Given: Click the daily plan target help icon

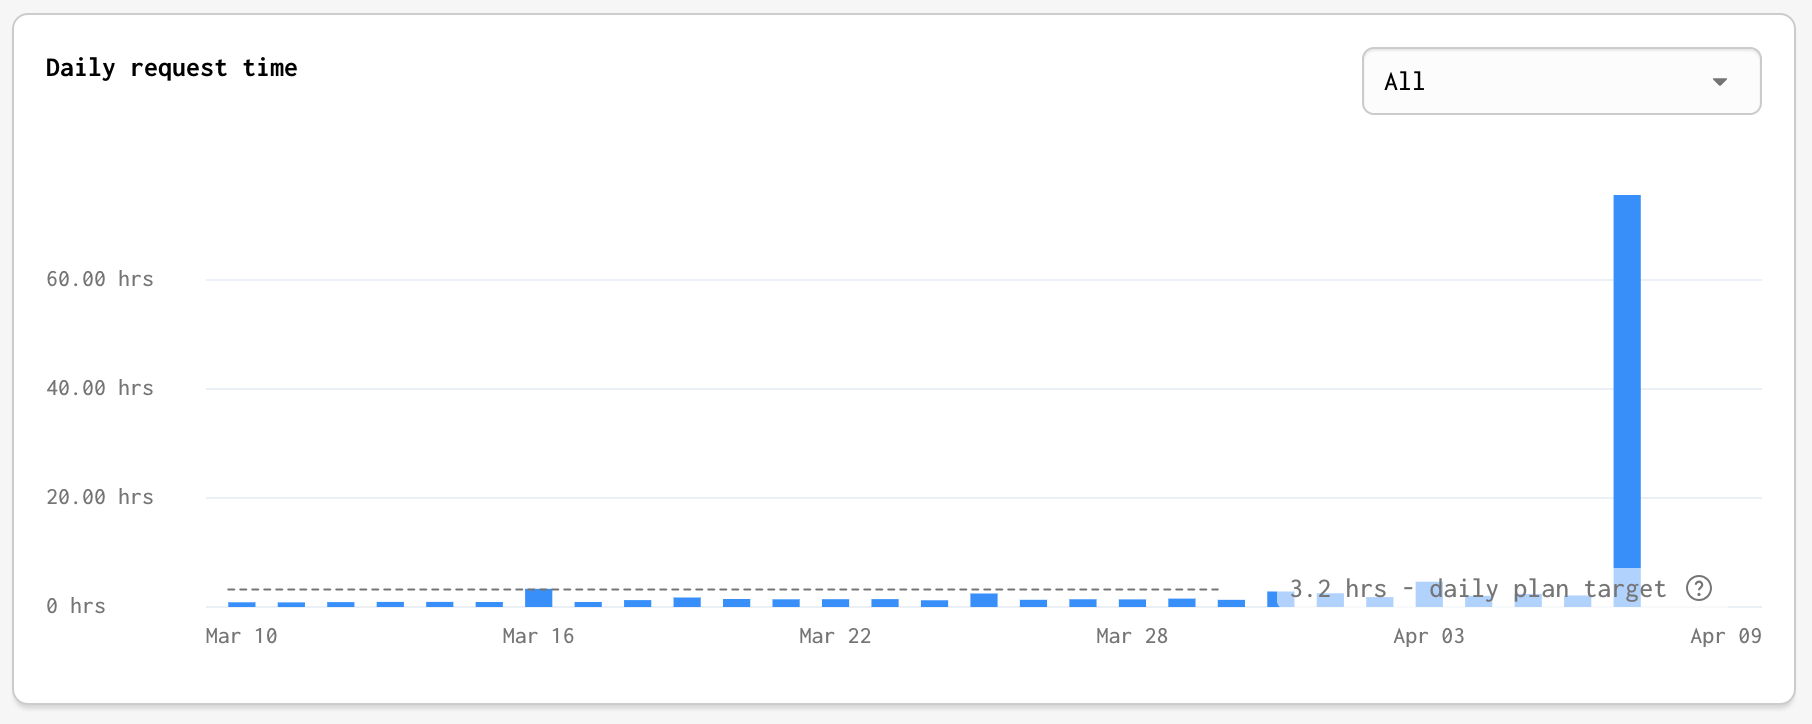Looking at the screenshot, I should (x=1698, y=588).
